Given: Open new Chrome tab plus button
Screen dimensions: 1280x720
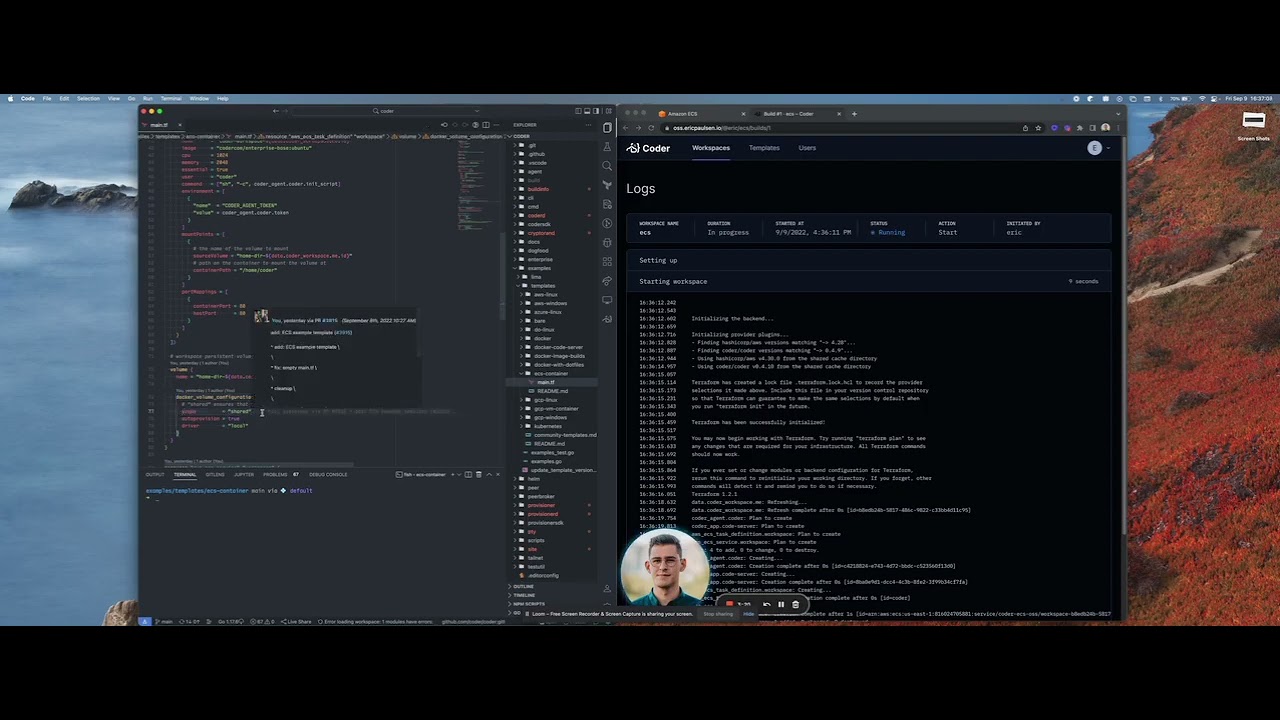Looking at the screenshot, I should click(x=854, y=113).
